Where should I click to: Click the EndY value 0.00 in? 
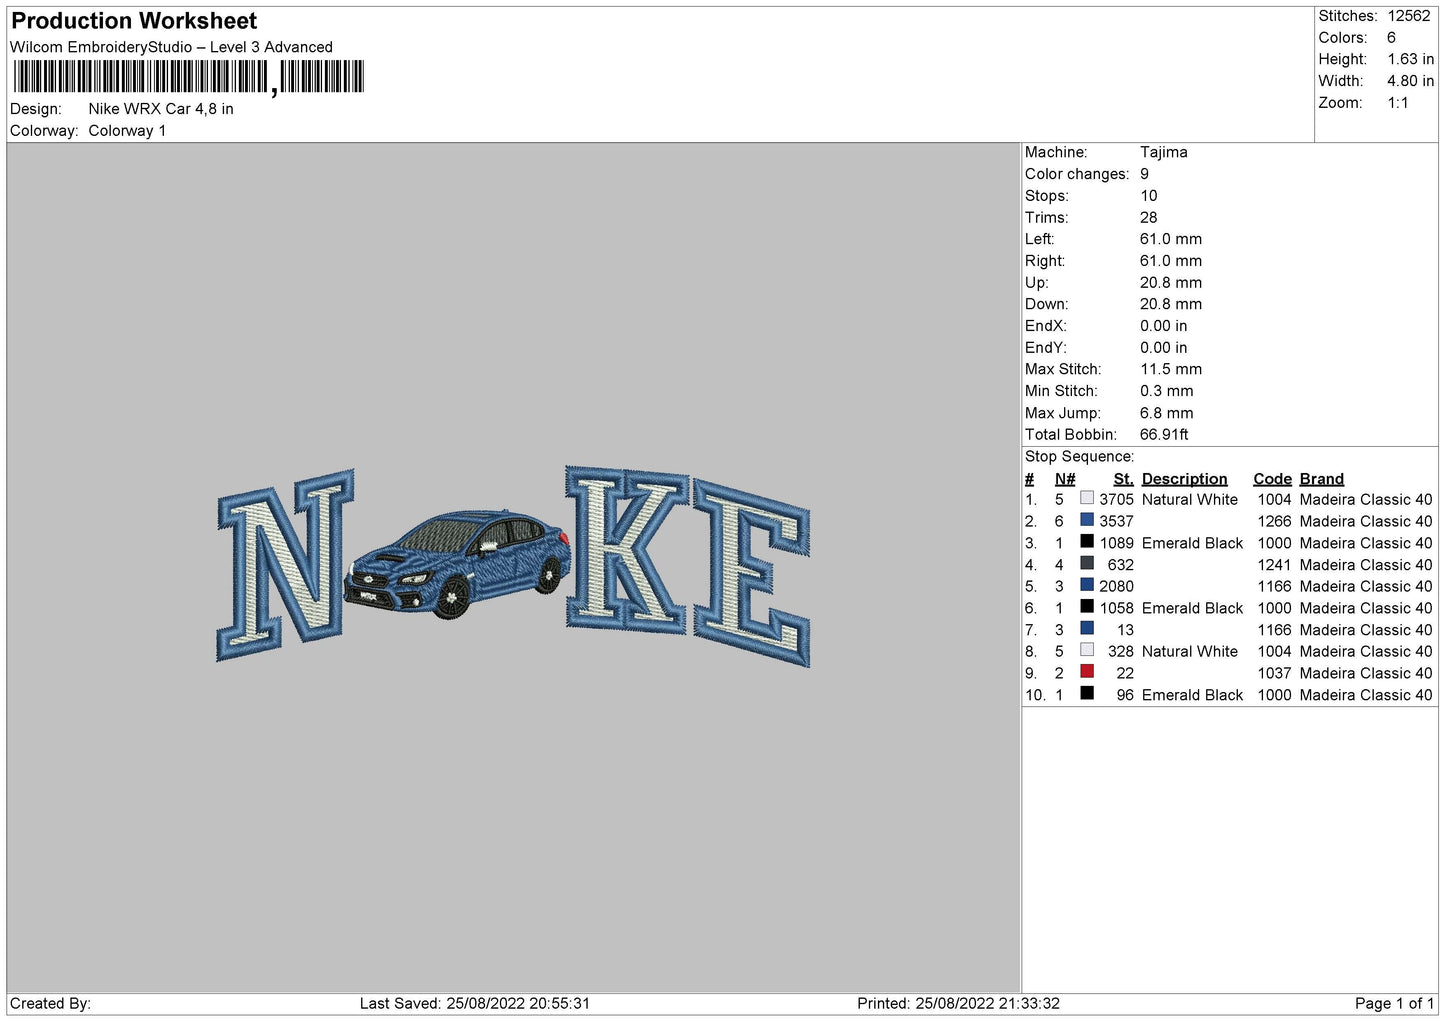click(x=1164, y=348)
